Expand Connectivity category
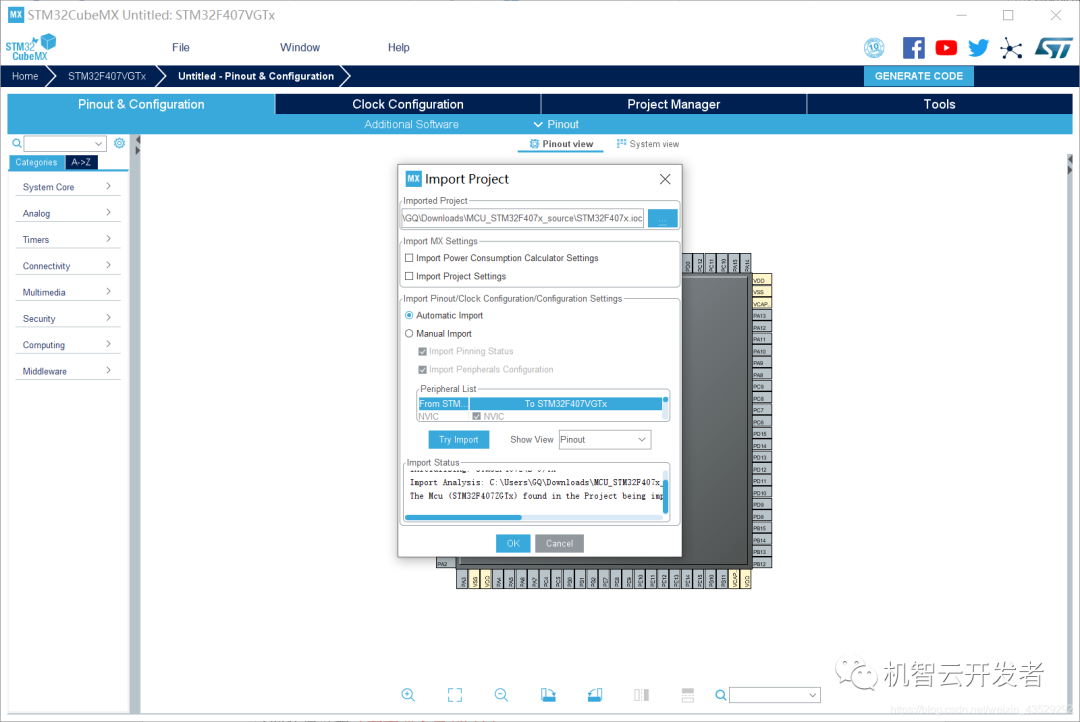Viewport: 1080px width, 722px height. 68,266
